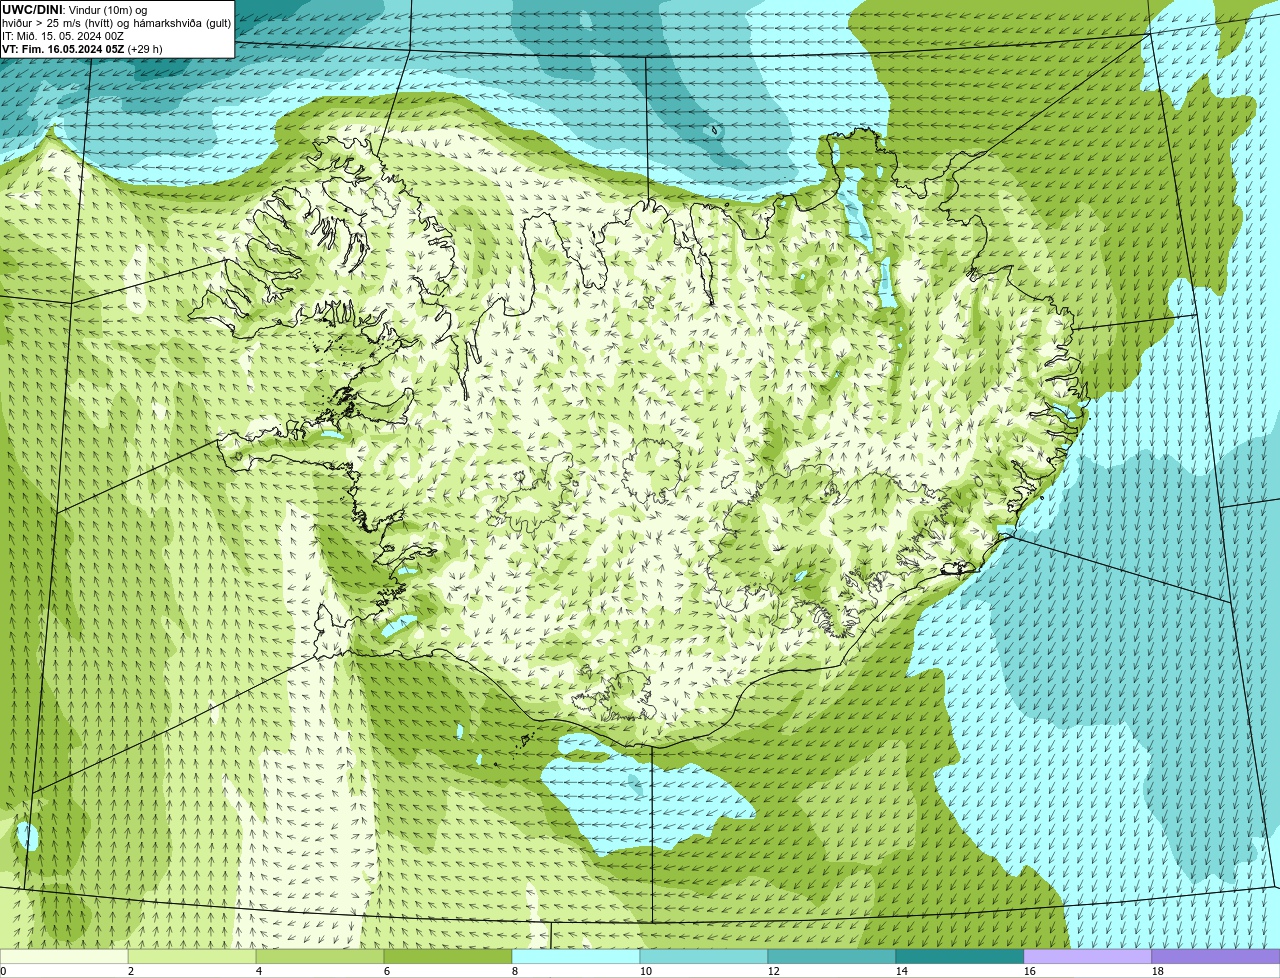Screen dimensions: 1280x978
Task: Click the legend scale label '4'
Action: (259, 971)
